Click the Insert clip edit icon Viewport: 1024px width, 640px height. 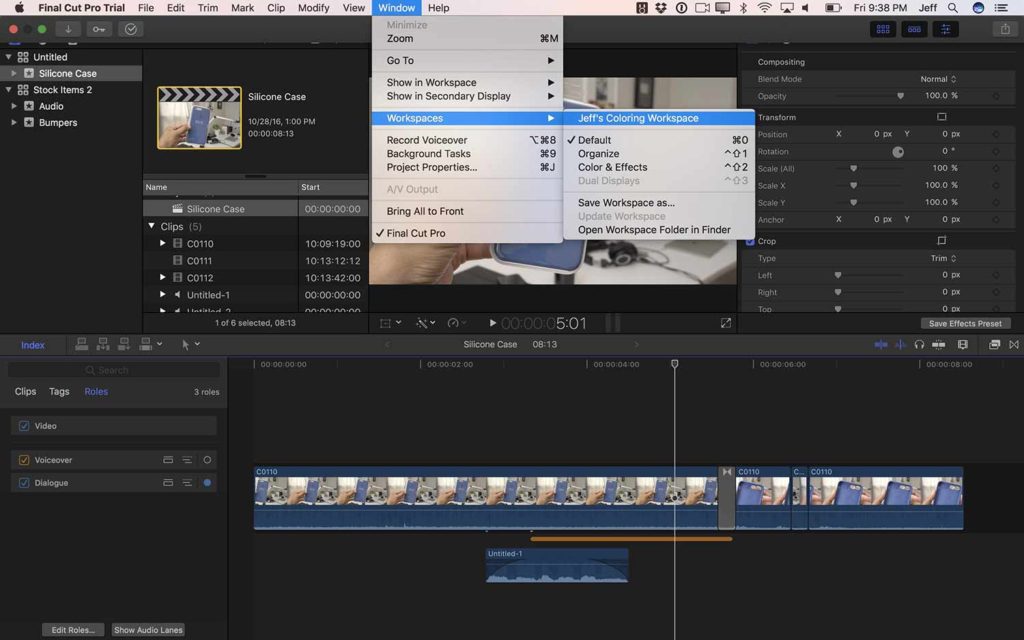tap(102, 345)
